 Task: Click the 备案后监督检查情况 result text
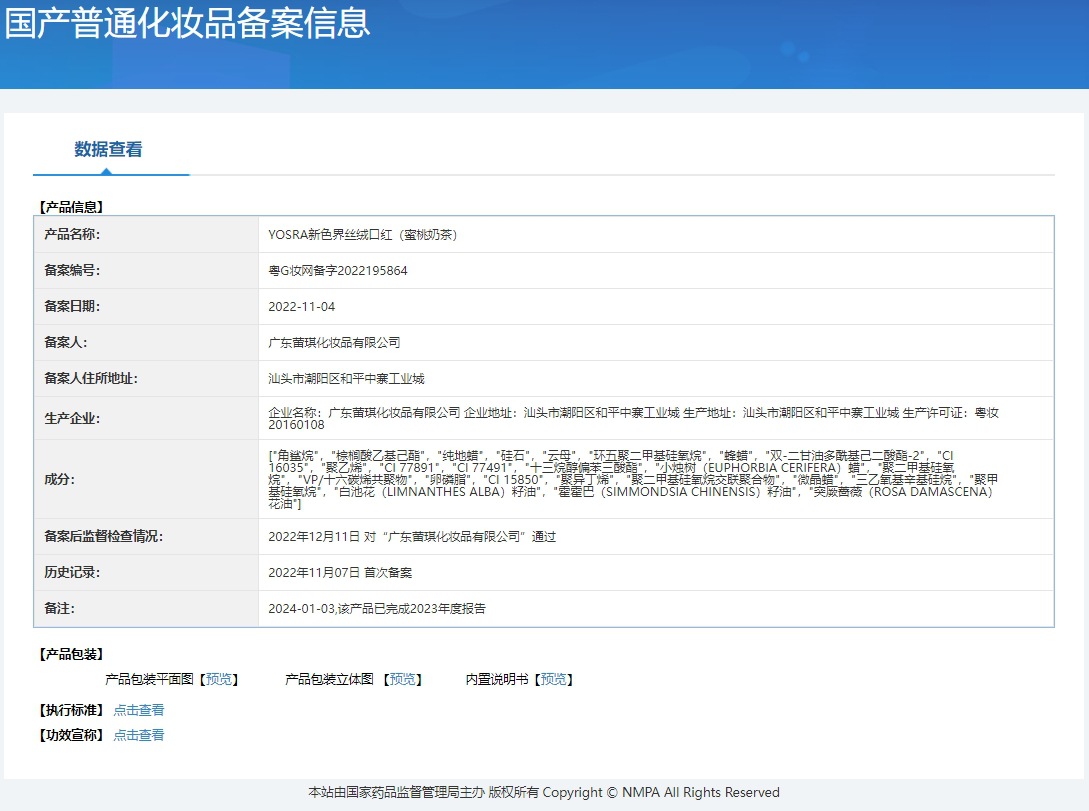click(412, 537)
